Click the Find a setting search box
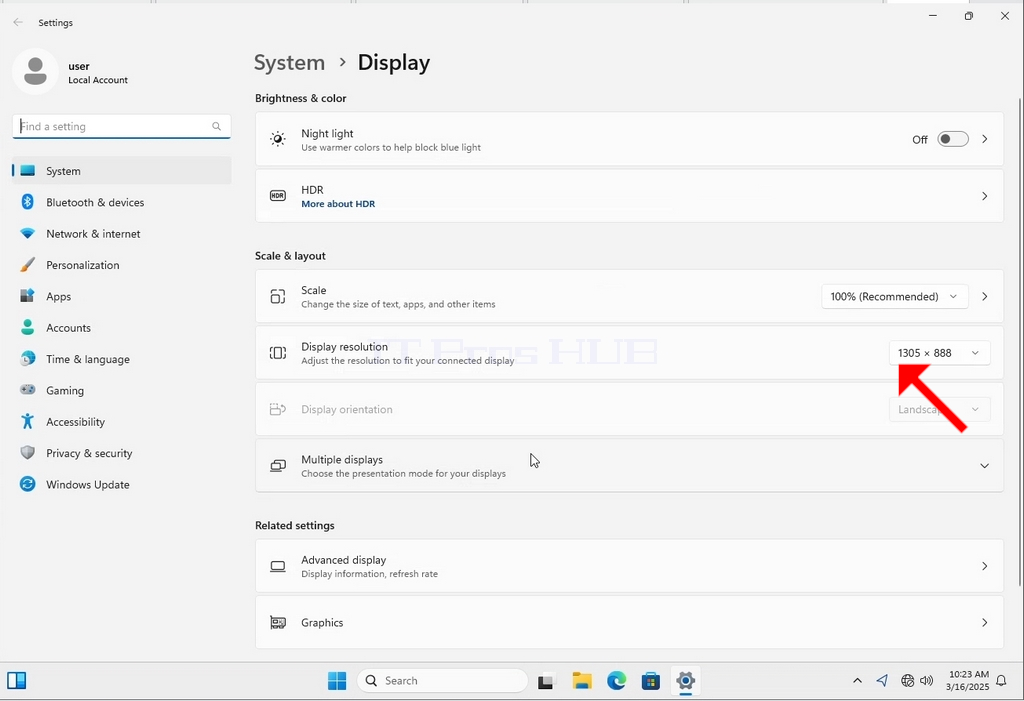 [121, 126]
